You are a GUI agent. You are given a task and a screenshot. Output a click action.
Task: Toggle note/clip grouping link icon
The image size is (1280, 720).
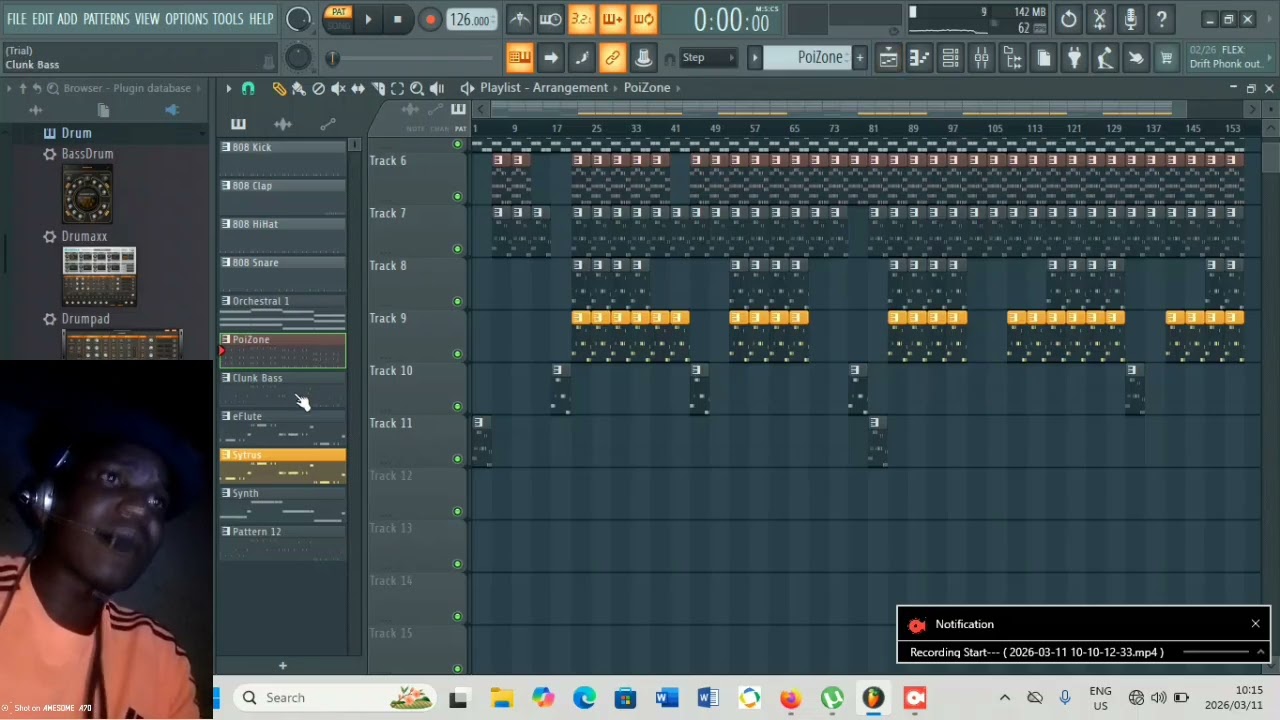coord(612,58)
